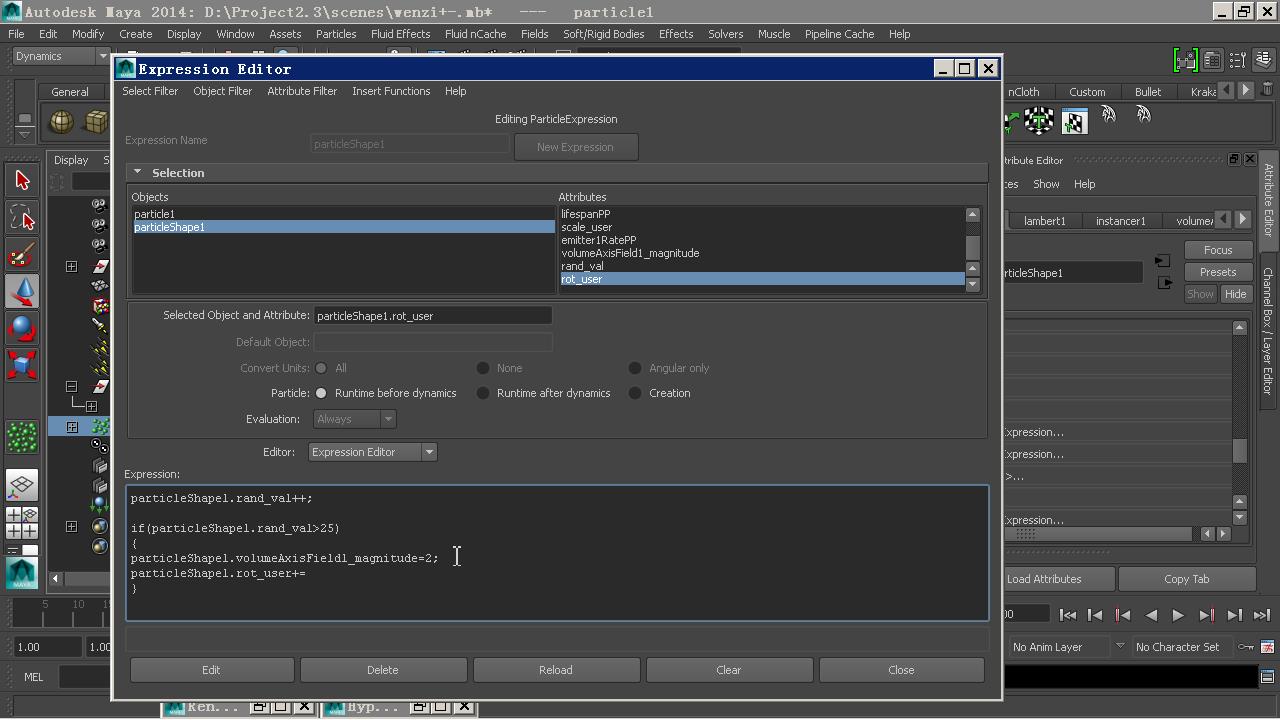Activate the Lasso select tool
The image size is (1280, 720).
coord(22,217)
